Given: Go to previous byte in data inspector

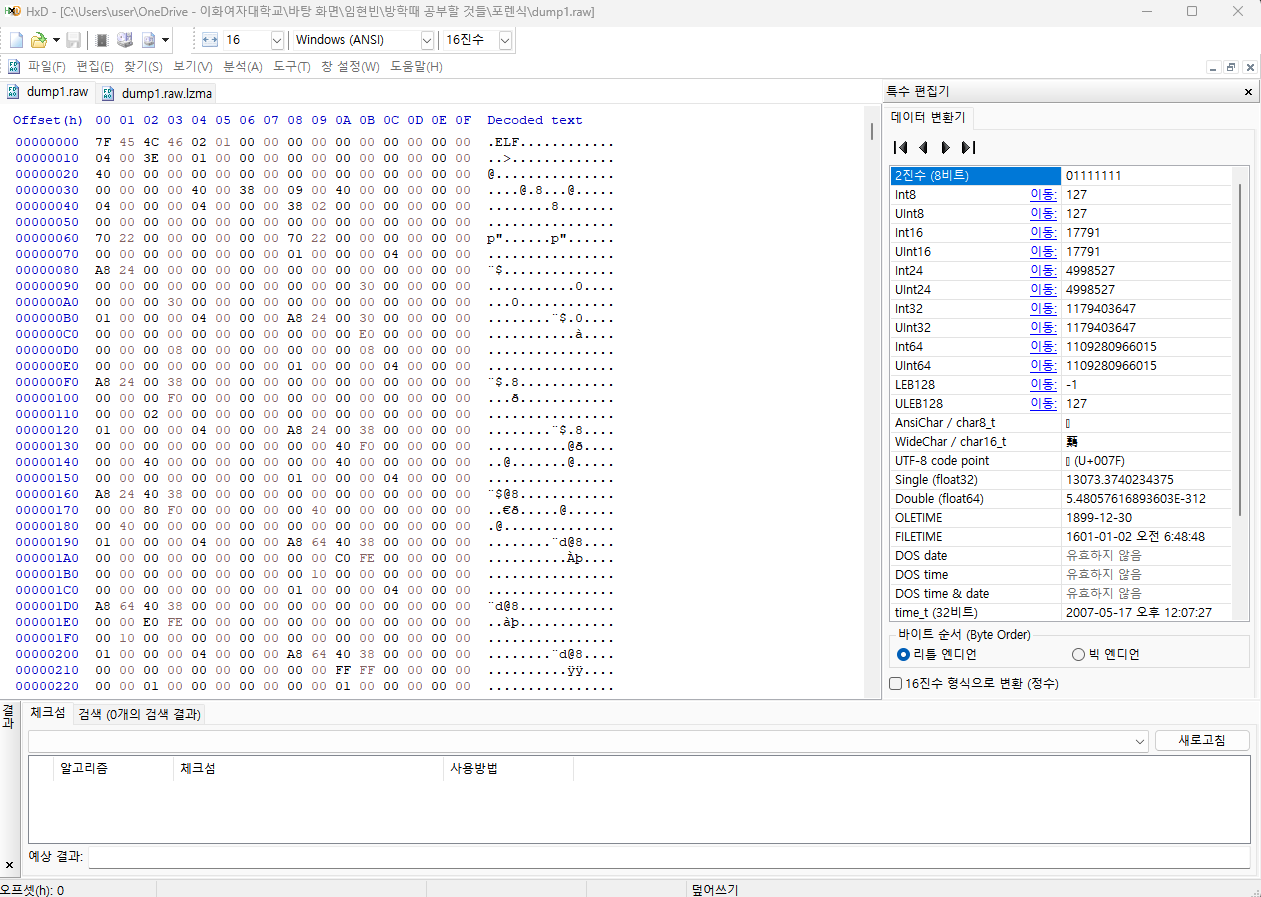Looking at the screenshot, I should point(923,147).
